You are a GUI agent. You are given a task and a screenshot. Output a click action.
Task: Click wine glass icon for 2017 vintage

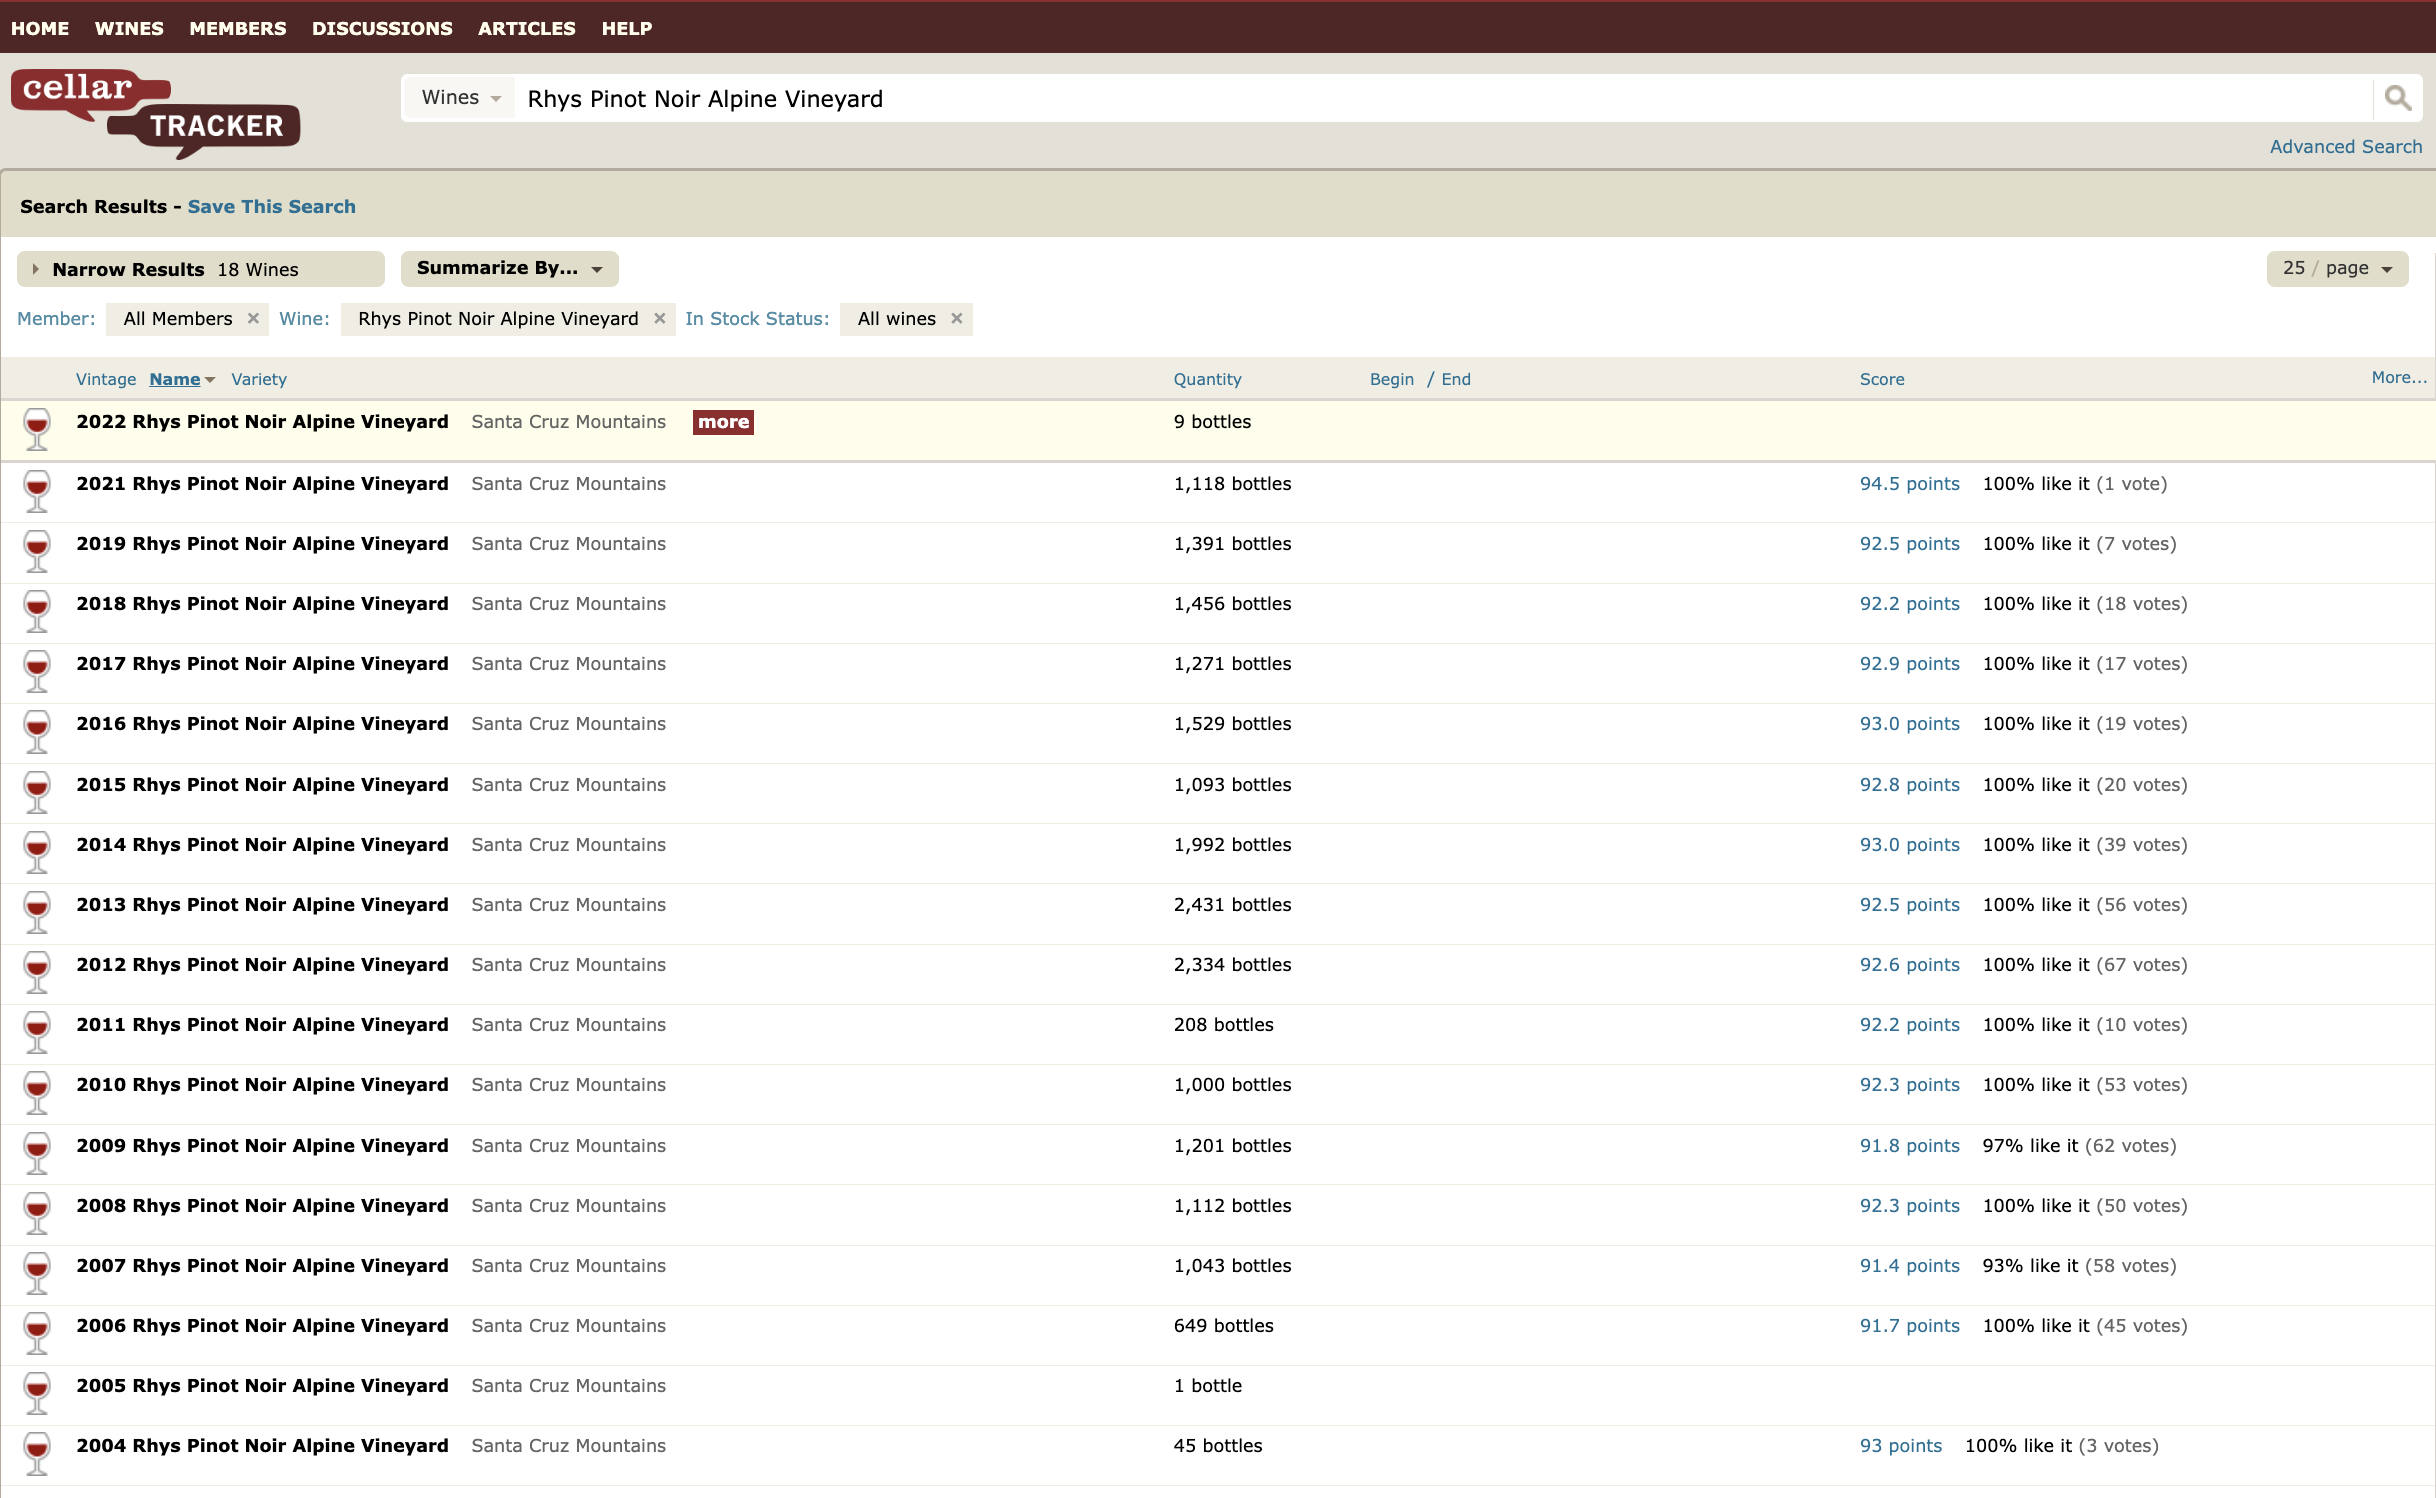[x=37, y=671]
